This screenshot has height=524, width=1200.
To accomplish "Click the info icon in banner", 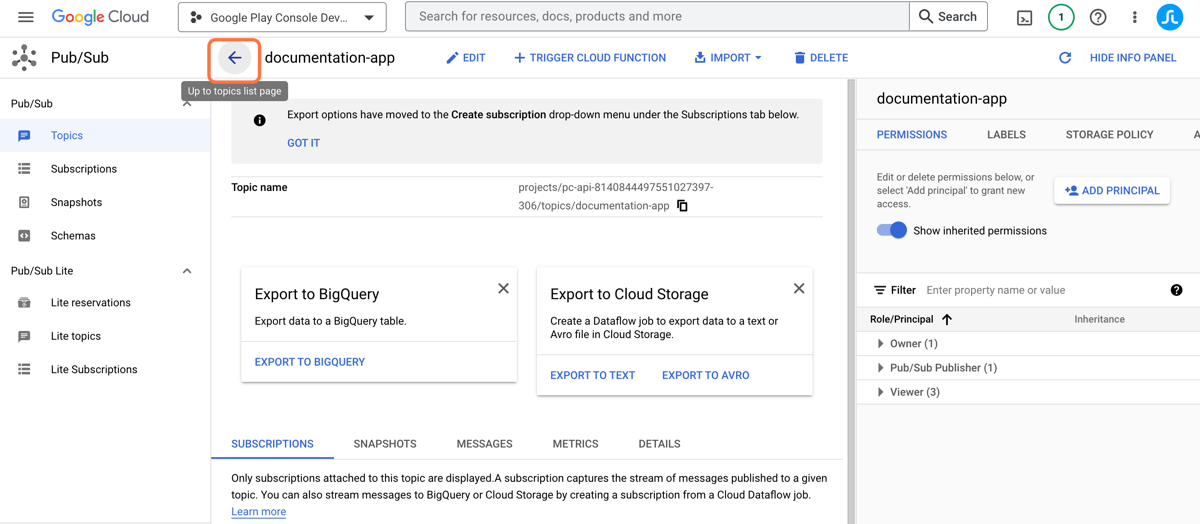I will point(259,120).
